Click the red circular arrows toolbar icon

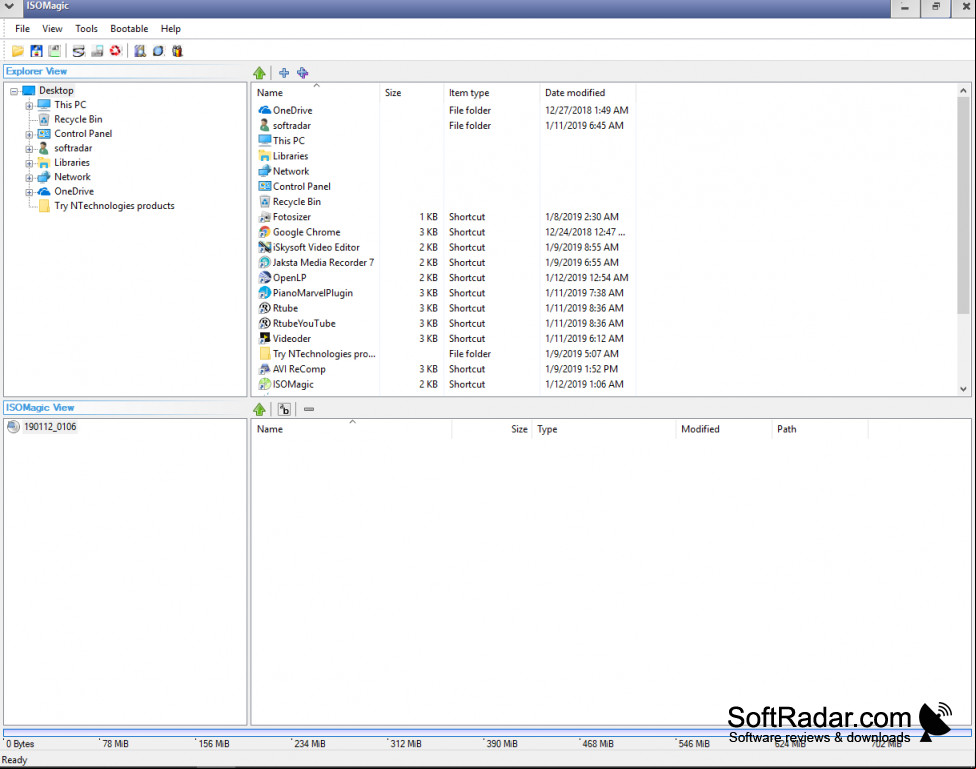115,51
